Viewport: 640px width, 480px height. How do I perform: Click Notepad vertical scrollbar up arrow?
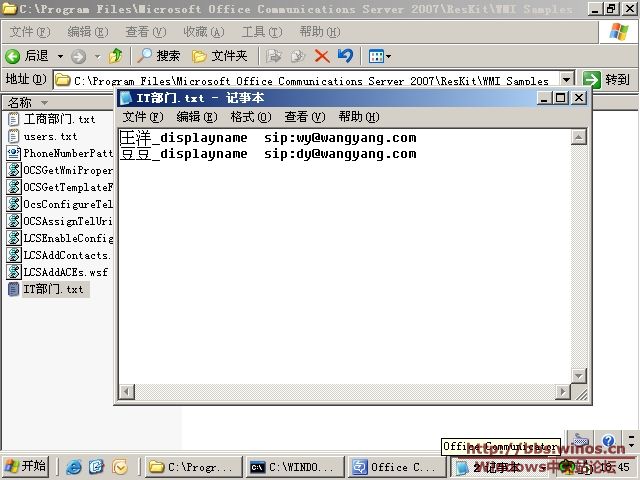tap(578, 138)
